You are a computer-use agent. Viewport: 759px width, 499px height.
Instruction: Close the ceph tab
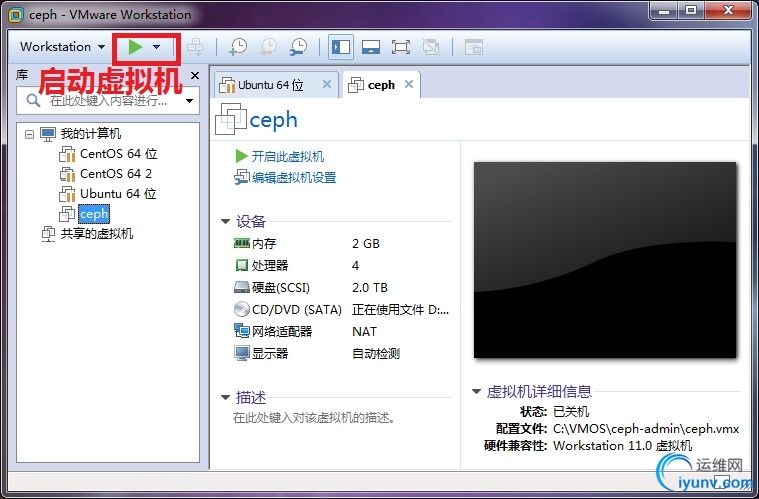pyautogui.click(x=409, y=84)
